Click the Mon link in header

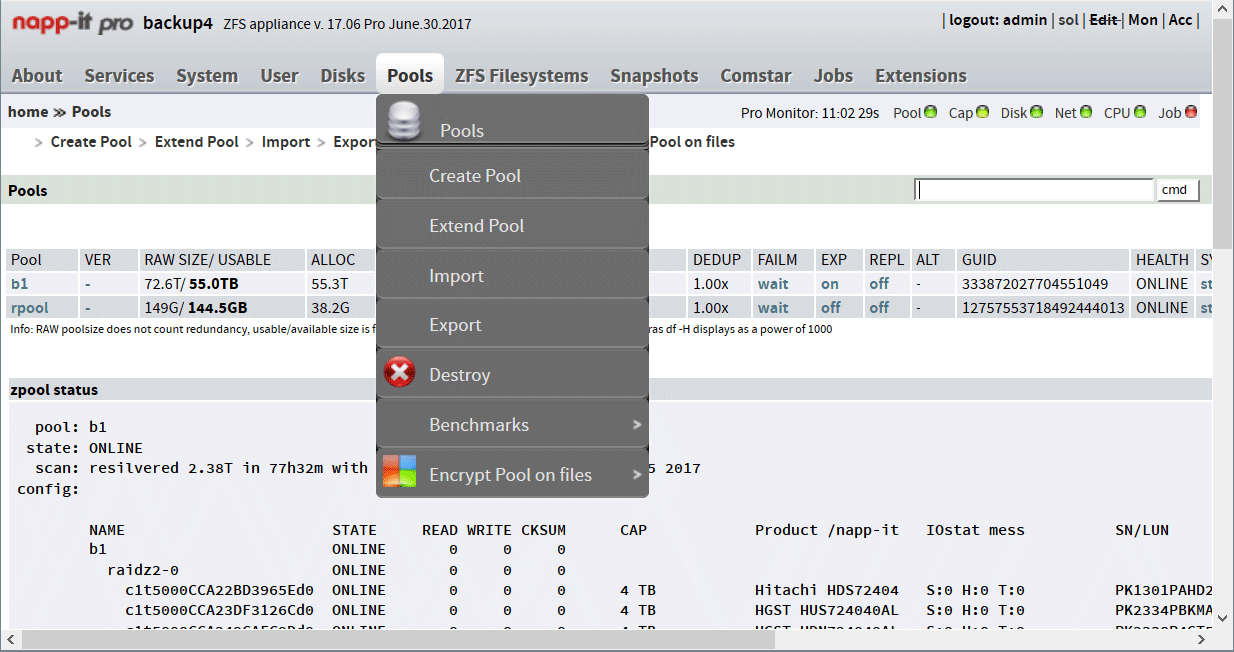pos(1143,20)
